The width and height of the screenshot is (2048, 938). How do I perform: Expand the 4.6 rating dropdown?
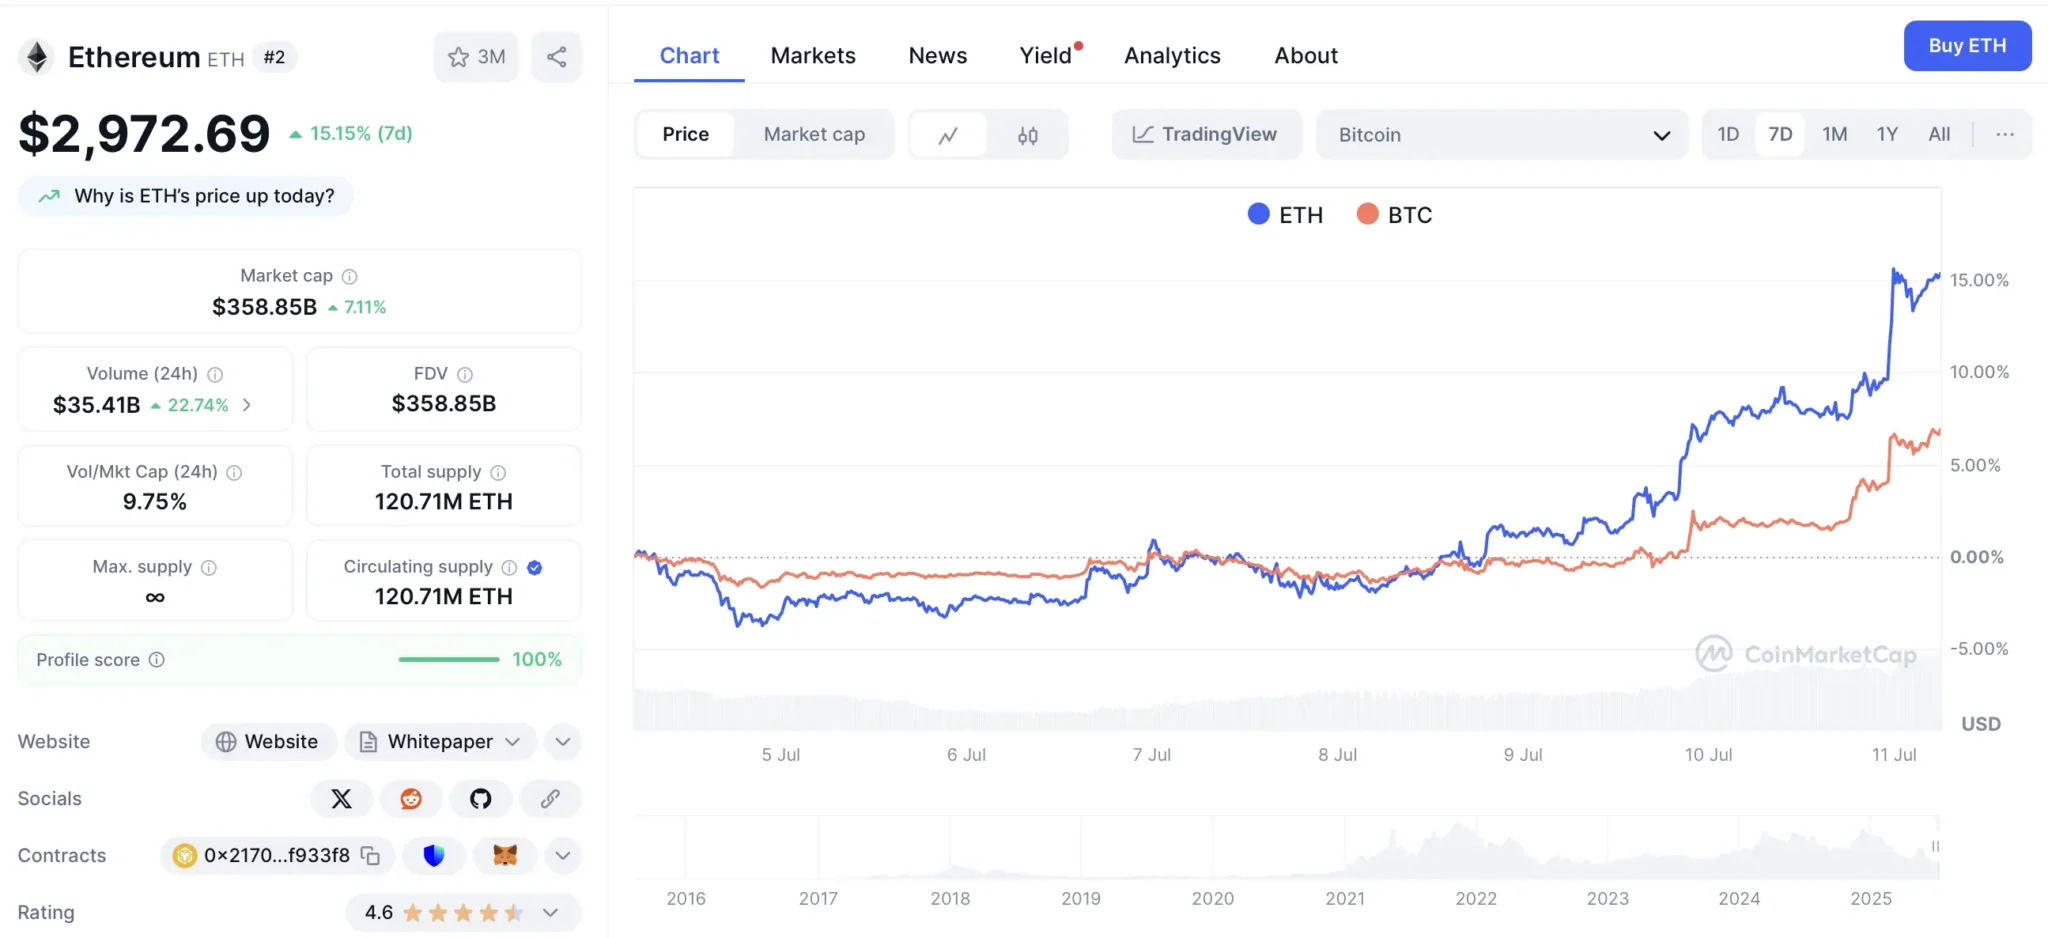click(463, 913)
